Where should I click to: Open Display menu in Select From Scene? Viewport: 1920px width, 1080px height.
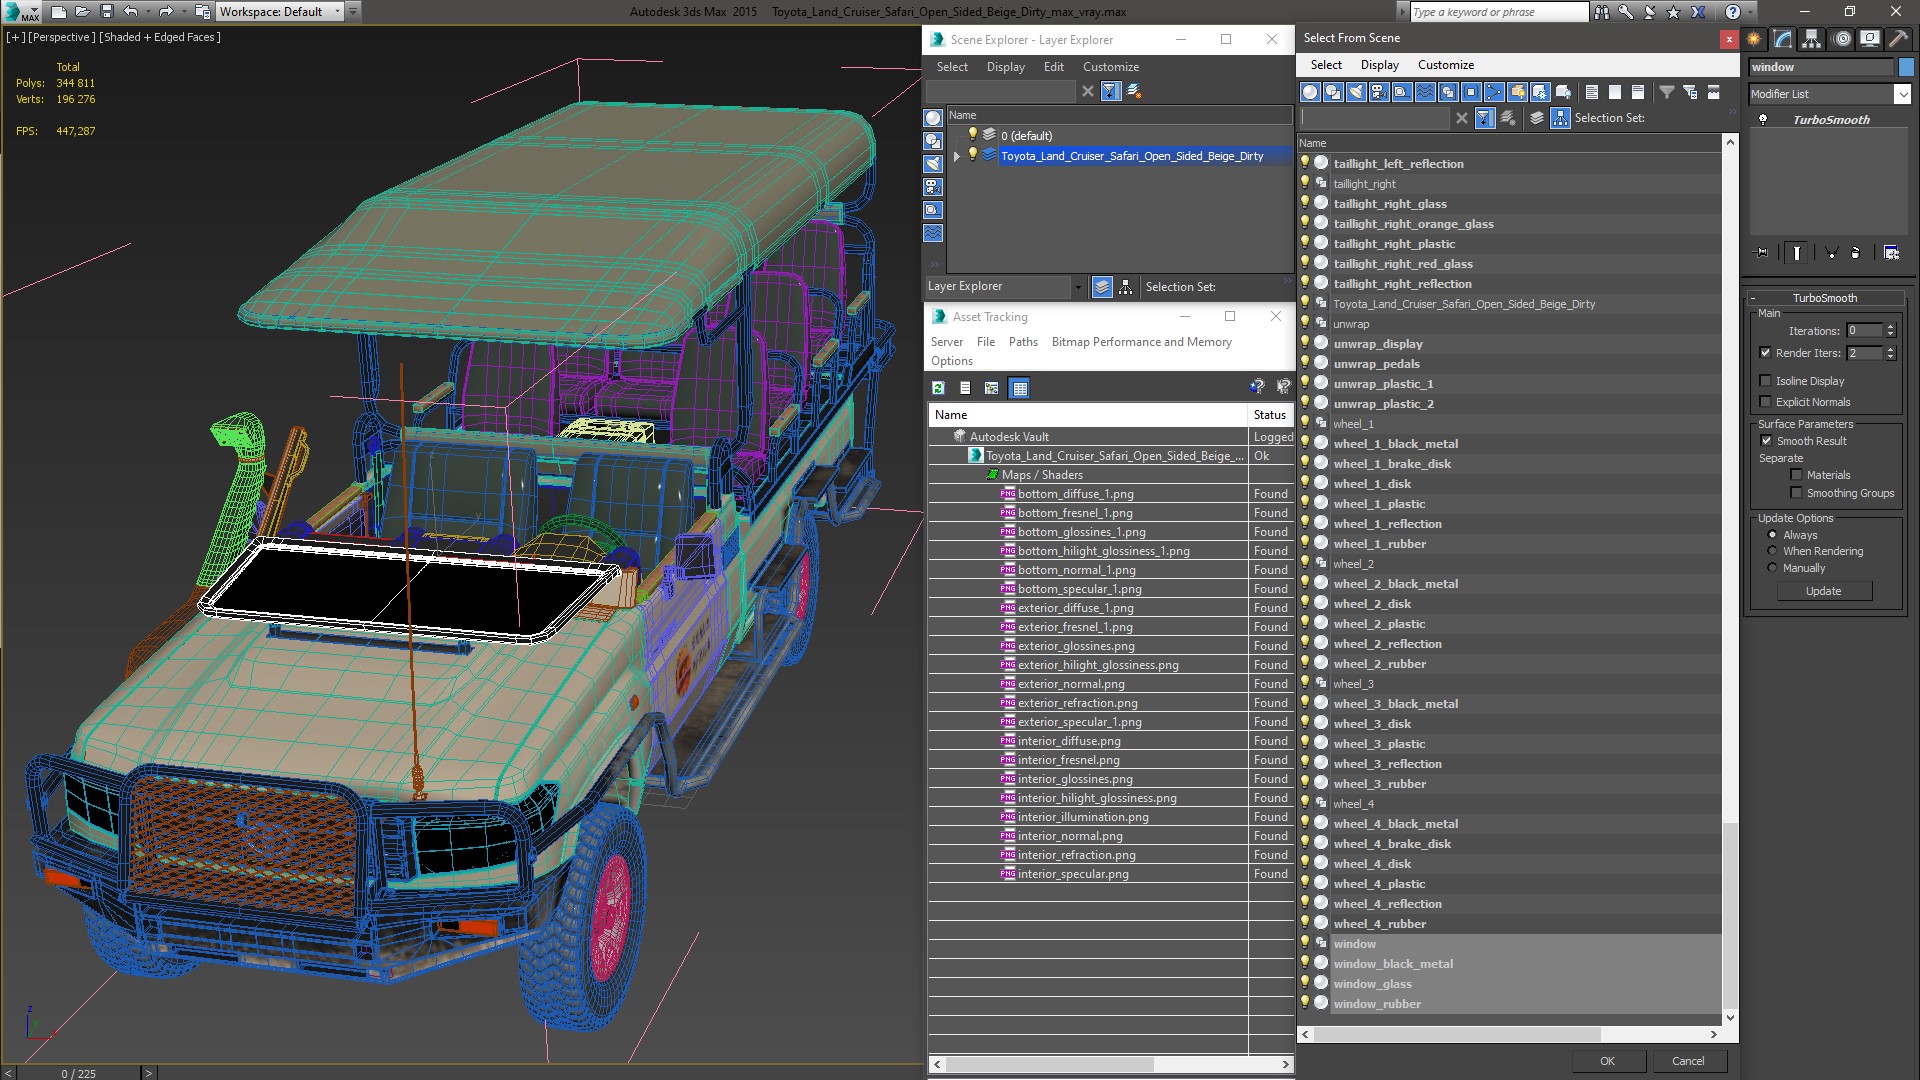tap(1380, 65)
